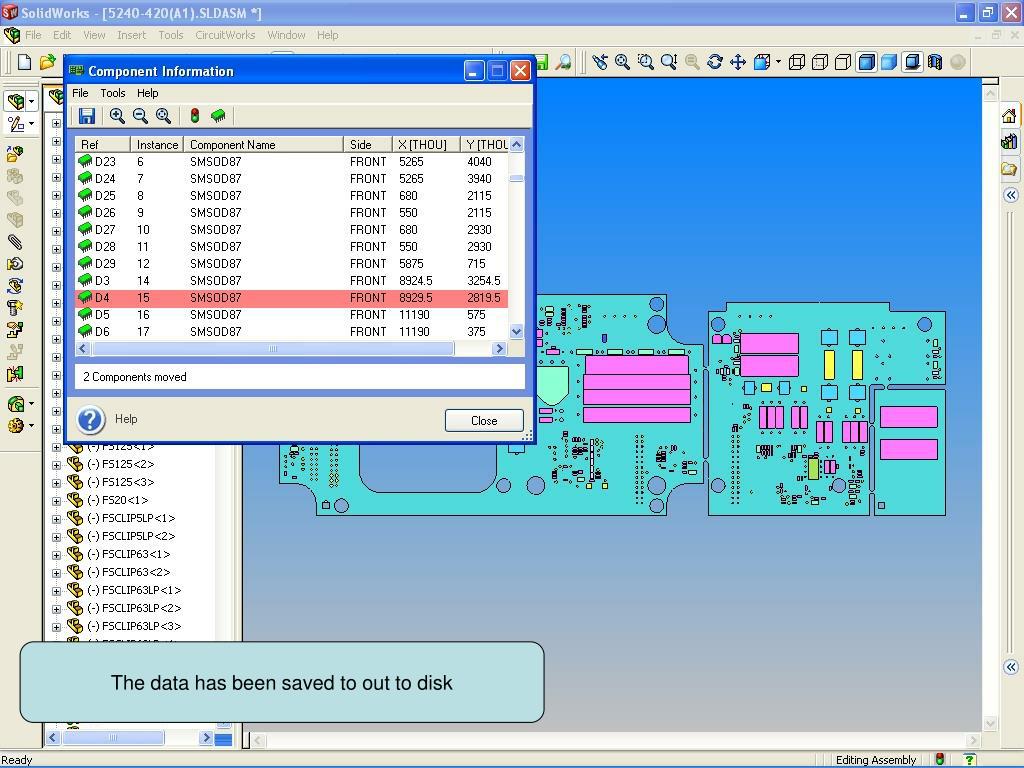The width and height of the screenshot is (1024, 768).
Task: Open the CircuitWorks menu
Action: point(225,35)
